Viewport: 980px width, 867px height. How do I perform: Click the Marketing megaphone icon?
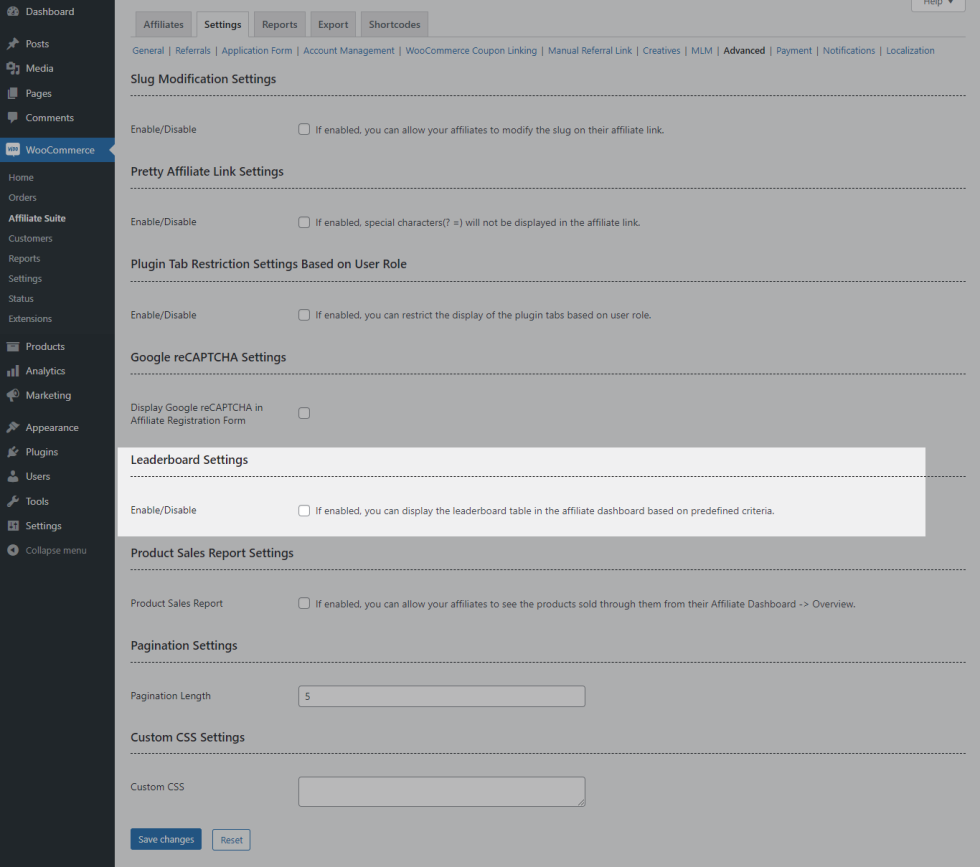coord(13,396)
